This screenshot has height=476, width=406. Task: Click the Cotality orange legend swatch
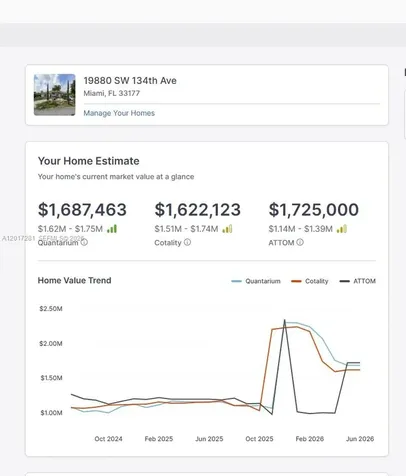click(x=296, y=281)
